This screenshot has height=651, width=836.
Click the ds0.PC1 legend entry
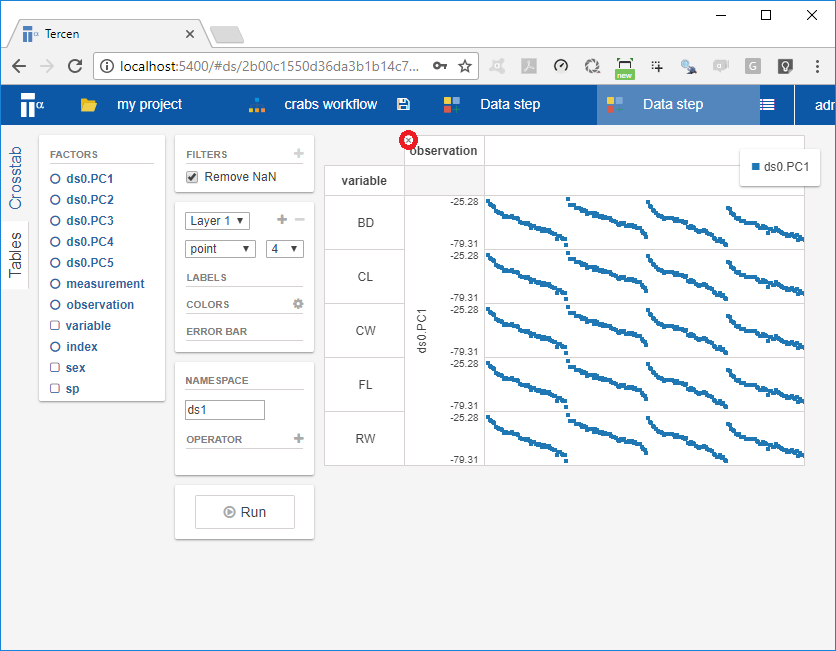[779, 168]
